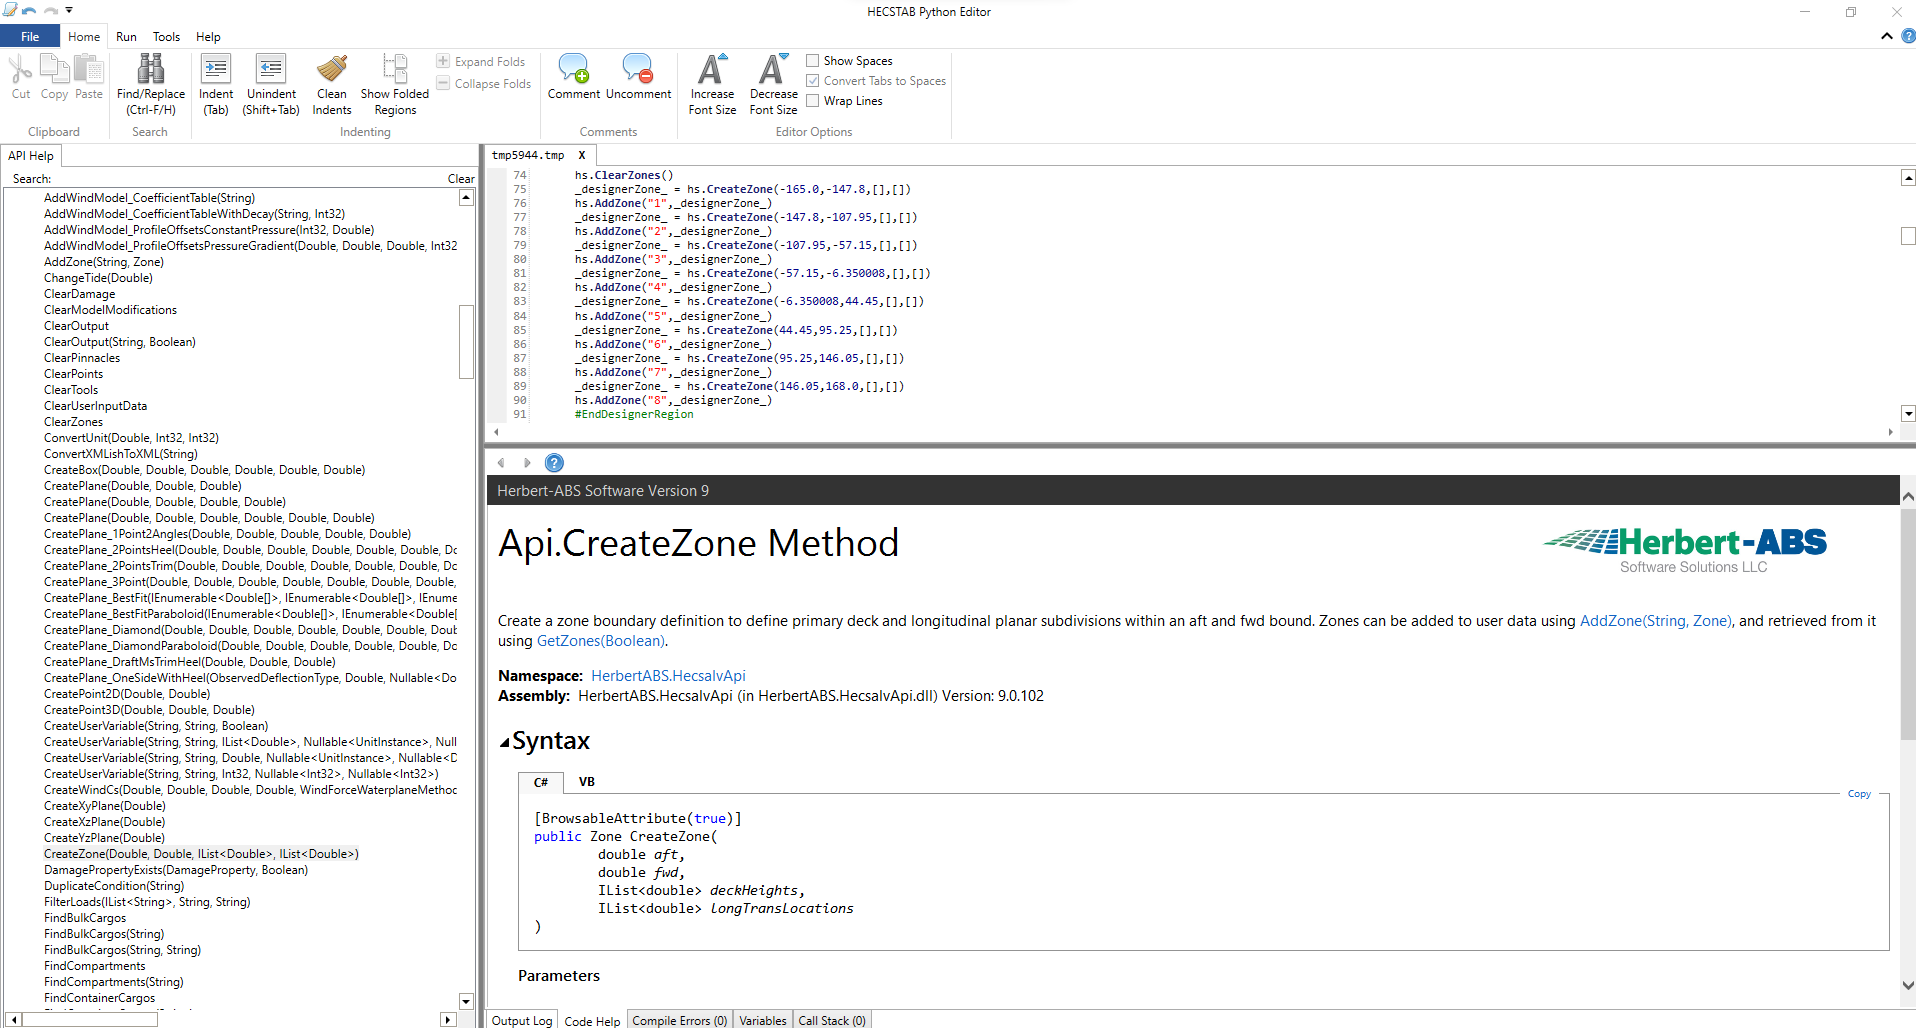Click the Collapse Folds minus icon

point(443,83)
